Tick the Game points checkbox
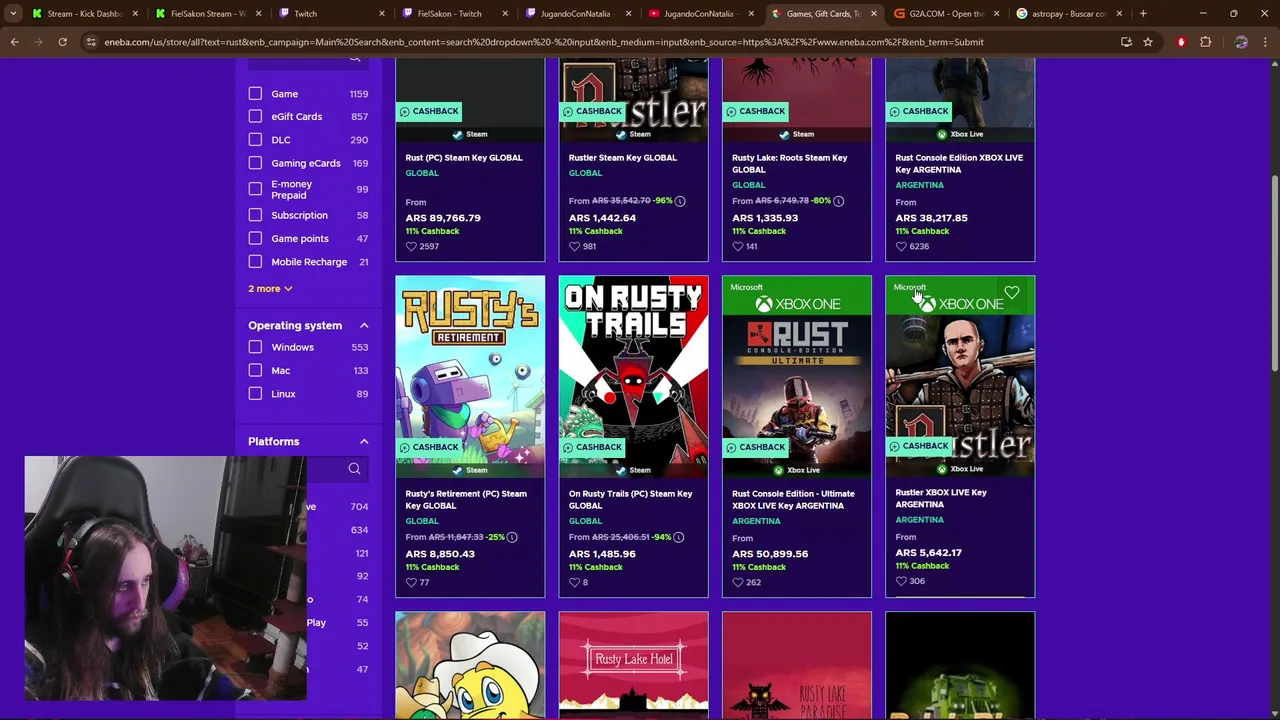 (255, 238)
